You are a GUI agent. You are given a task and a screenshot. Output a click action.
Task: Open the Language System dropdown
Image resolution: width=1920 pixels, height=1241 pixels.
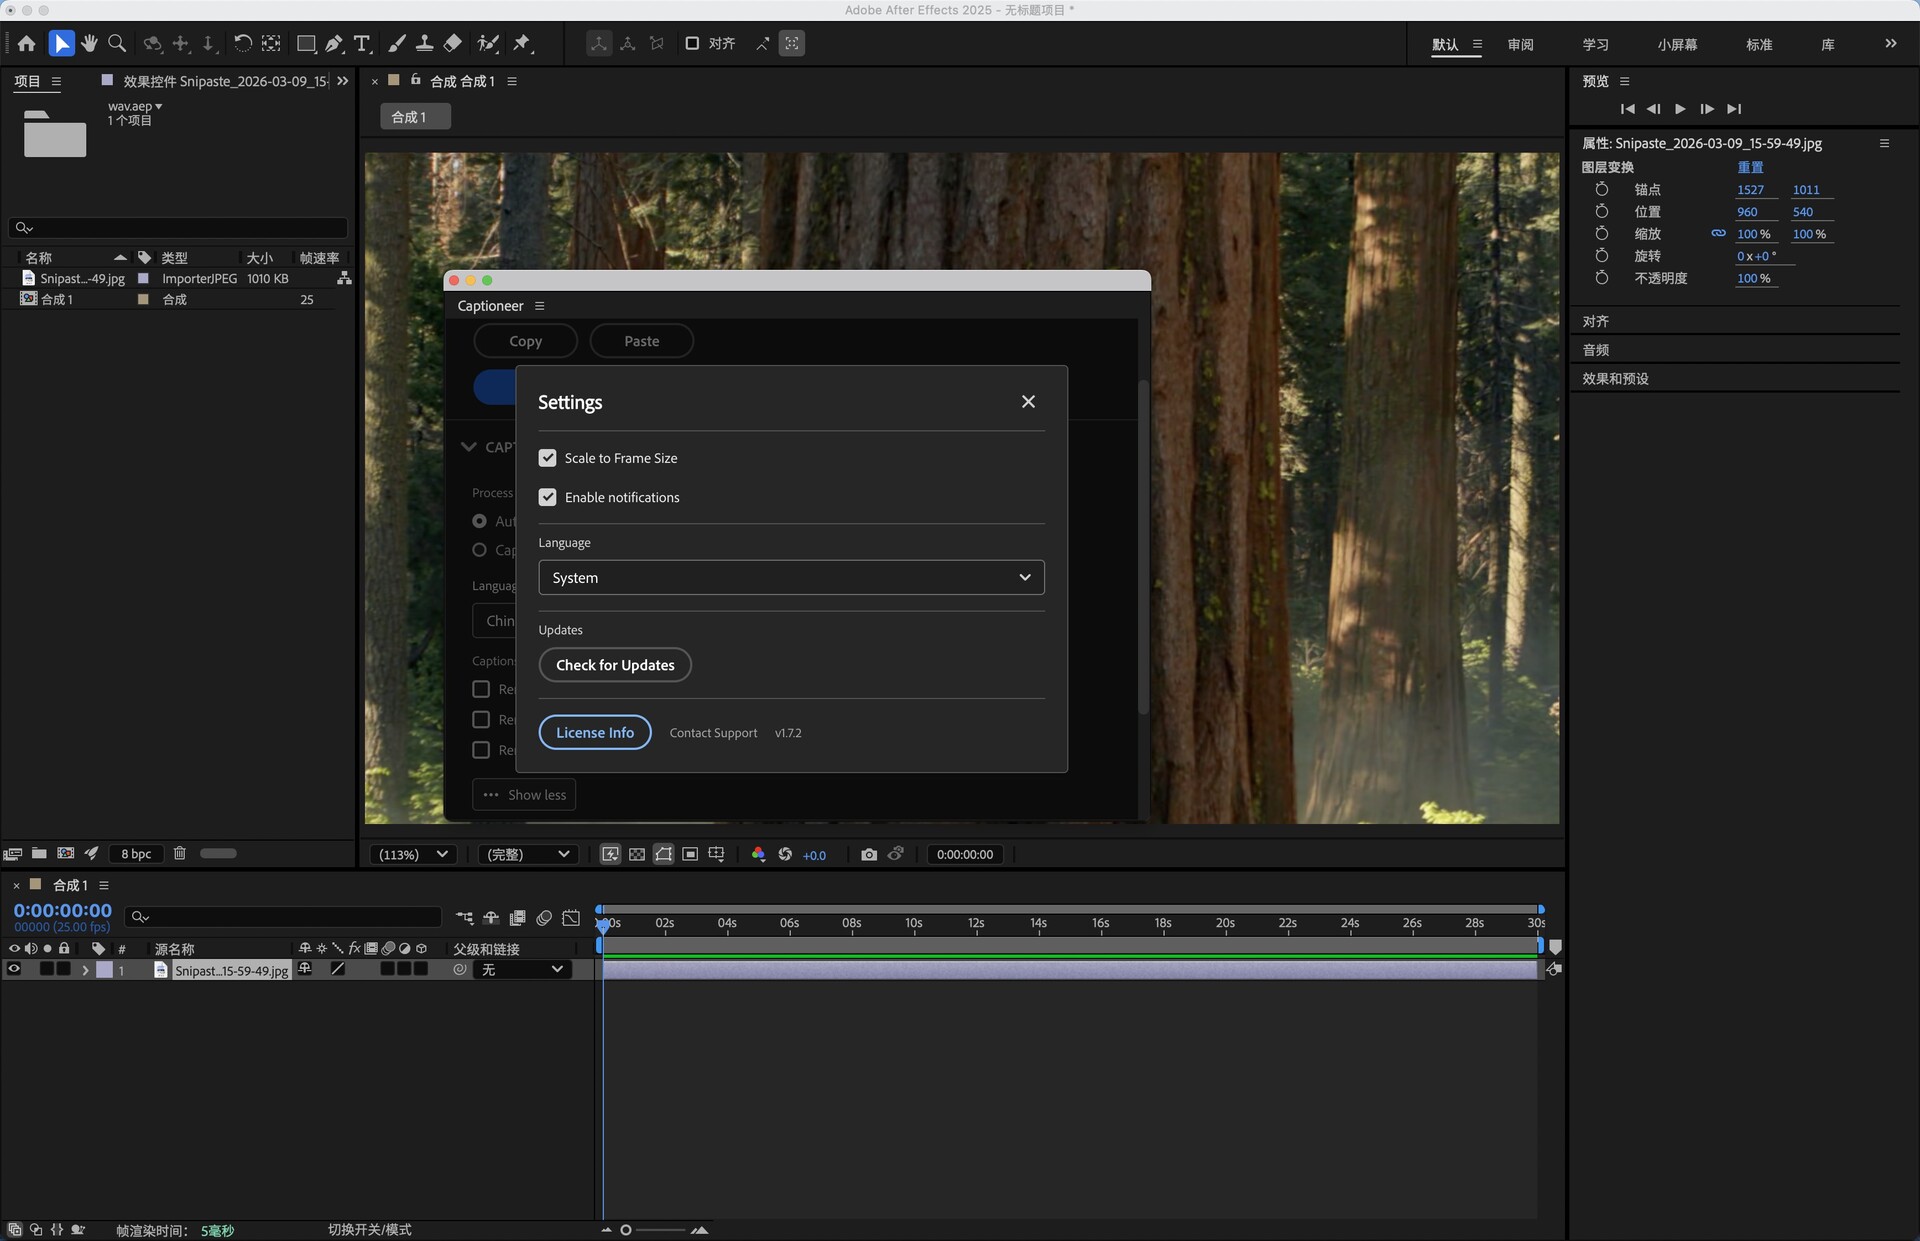click(x=791, y=578)
